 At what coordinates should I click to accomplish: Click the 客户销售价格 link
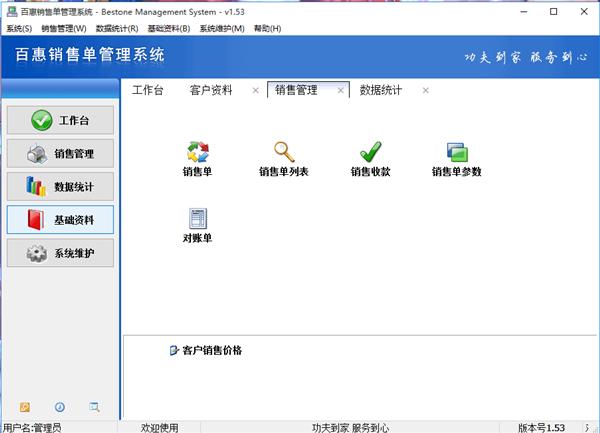point(206,350)
